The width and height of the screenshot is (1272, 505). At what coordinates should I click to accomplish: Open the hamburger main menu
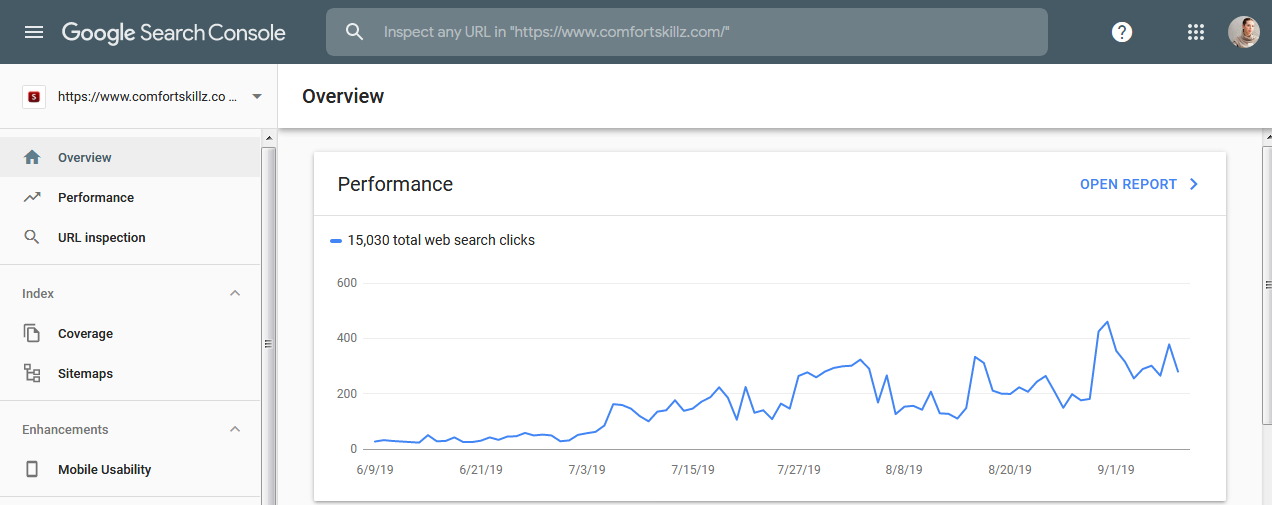34,32
